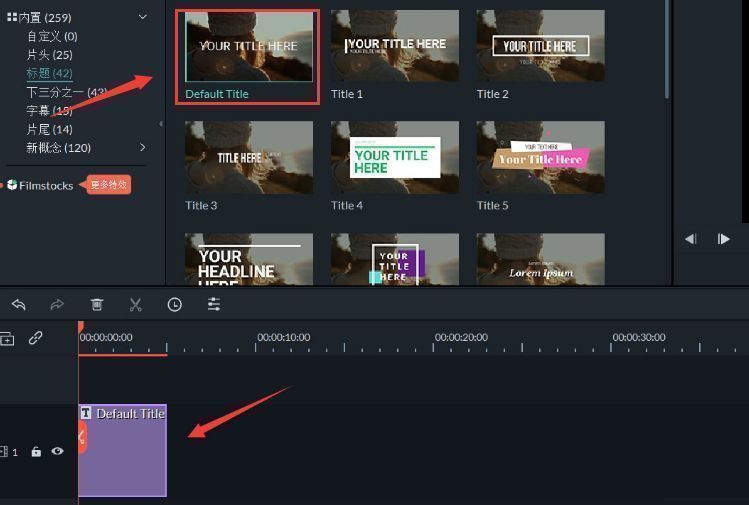The image size is (749, 505).
Task: Click the red playhead marker
Action: coord(81,326)
